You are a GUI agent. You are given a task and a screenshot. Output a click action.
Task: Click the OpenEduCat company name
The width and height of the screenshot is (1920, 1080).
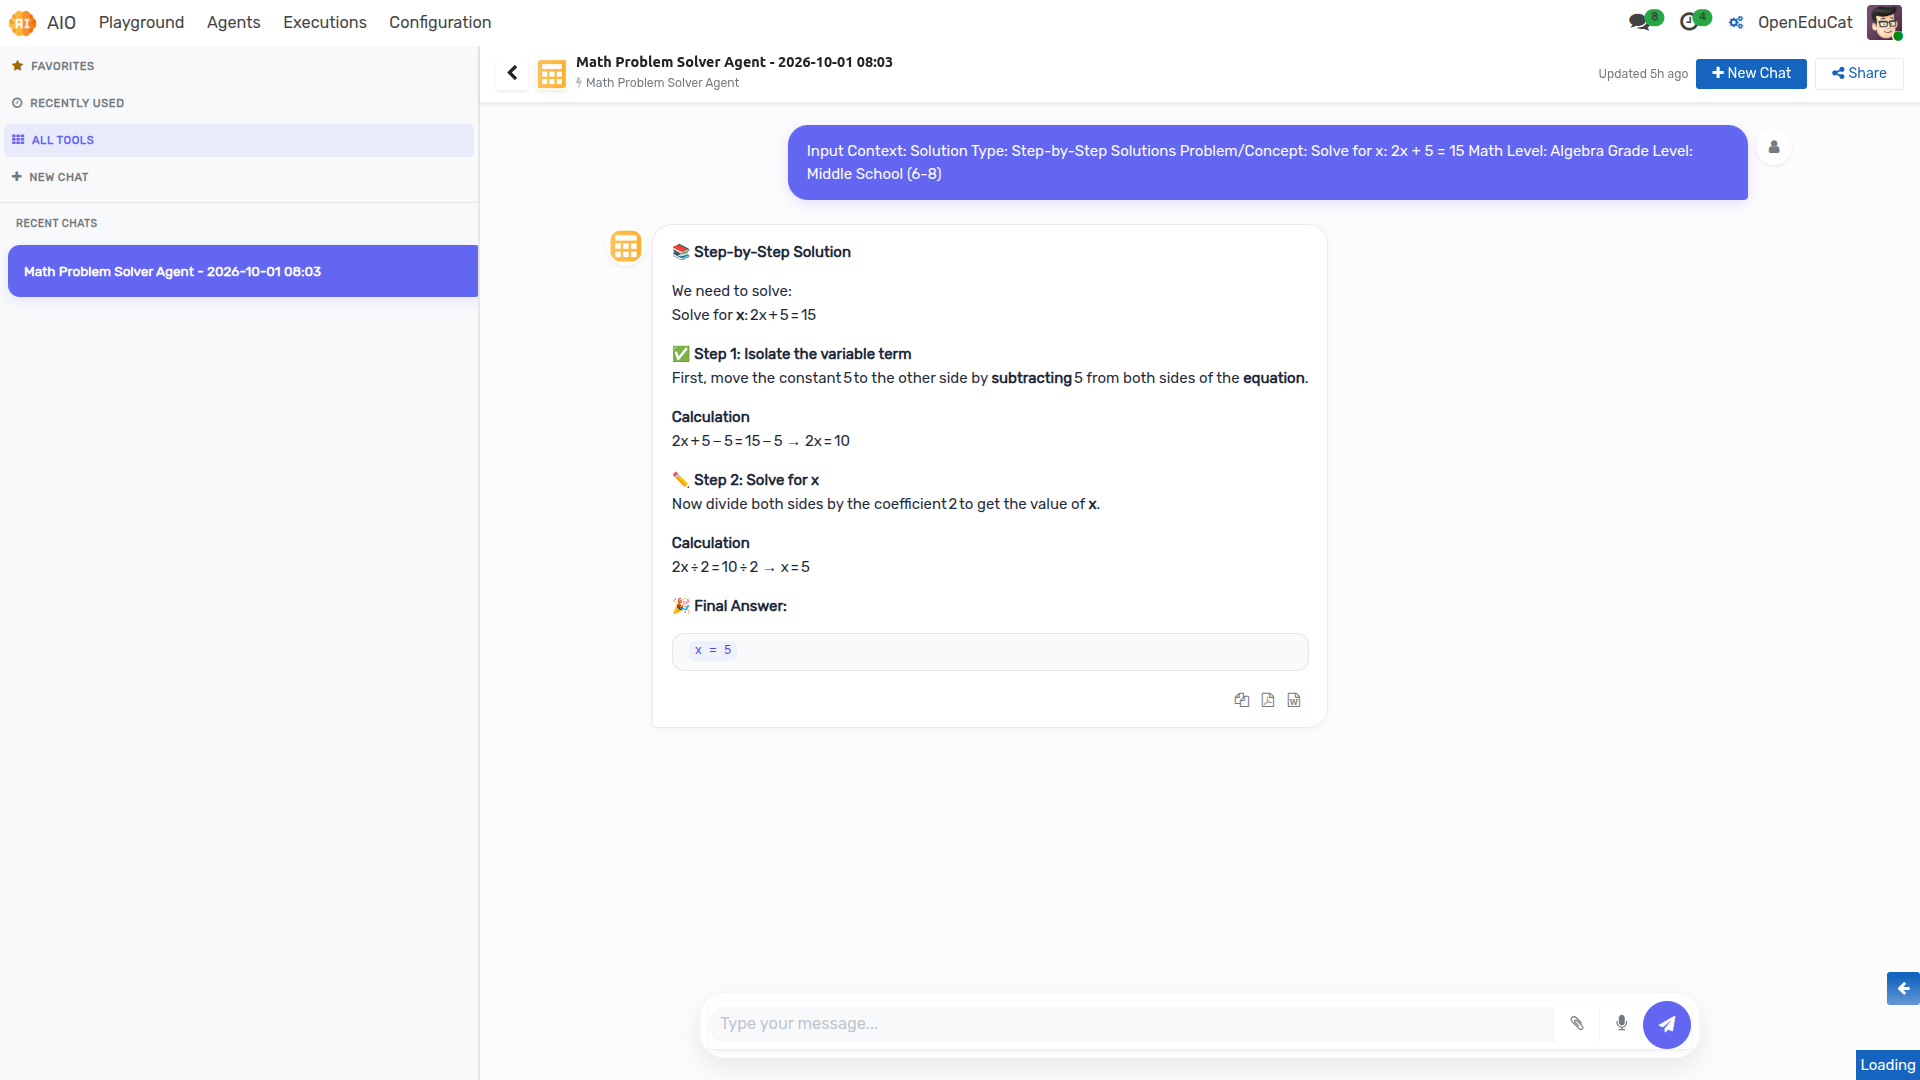point(1805,22)
